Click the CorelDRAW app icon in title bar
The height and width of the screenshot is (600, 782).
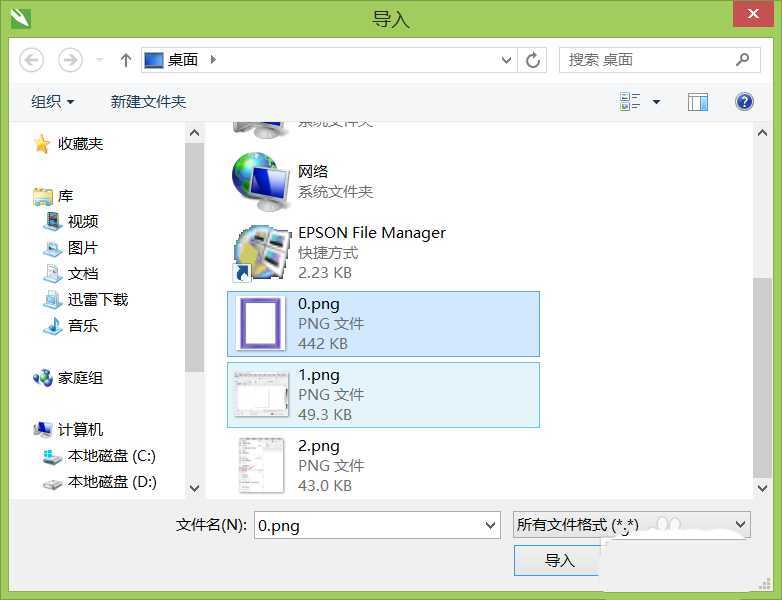(20, 18)
